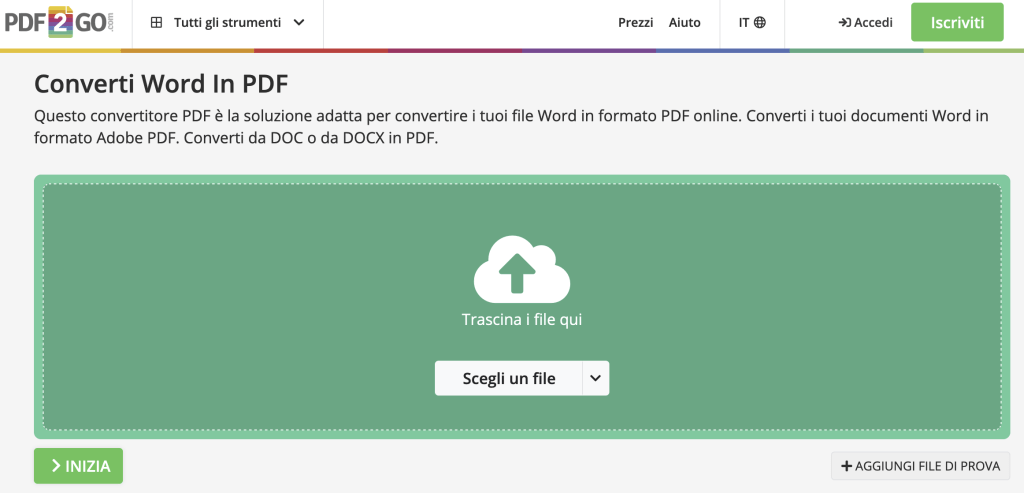Click the green Iscriviti button

pos(957,22)
